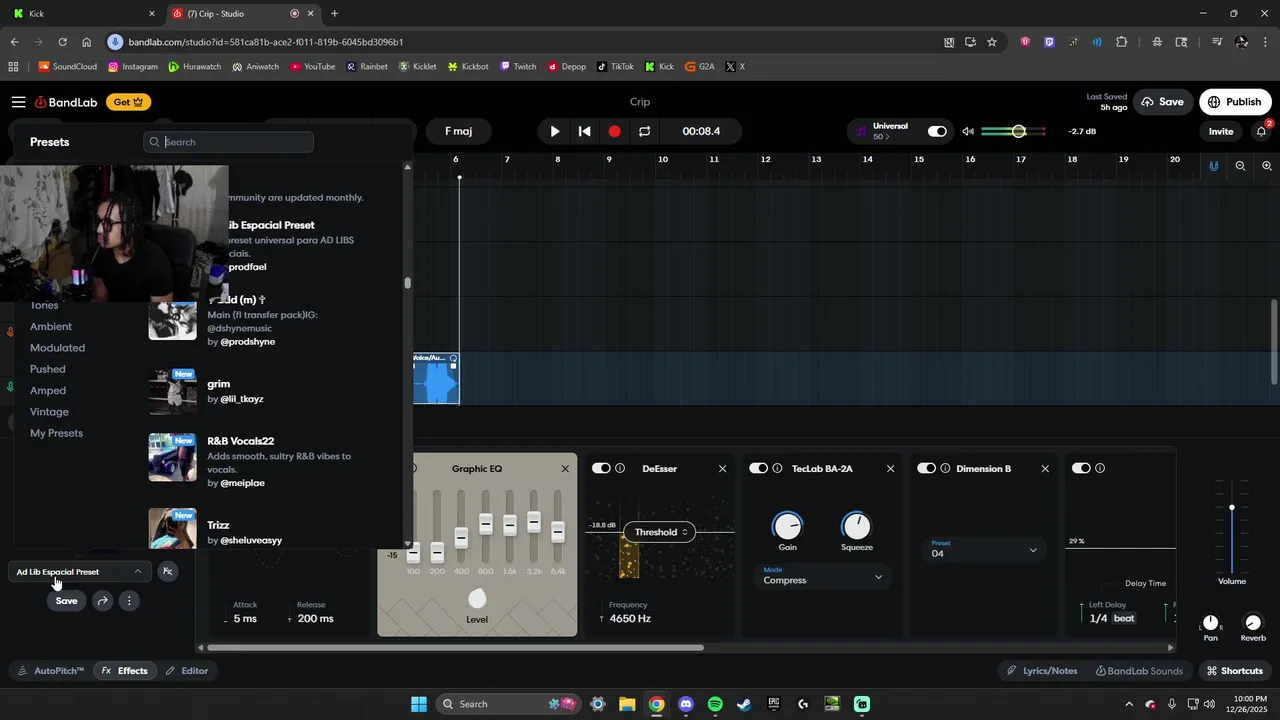Viewport: 1280px width, 720px height.
Task: Open the Ad Lib Espacial Preset dropdown
Action: pos(79,572)
